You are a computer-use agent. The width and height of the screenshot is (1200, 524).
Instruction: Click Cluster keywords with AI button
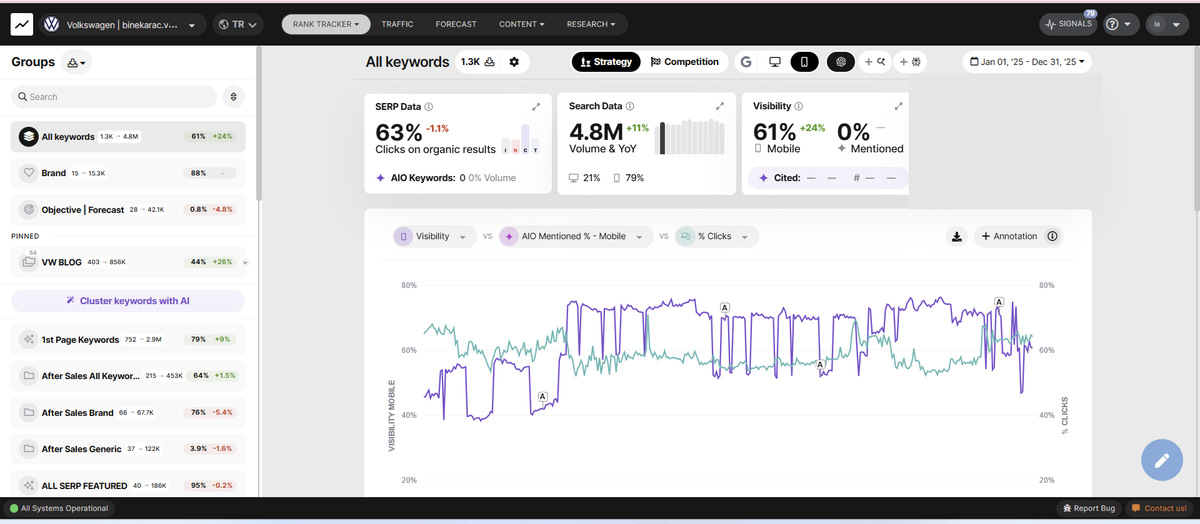tap(128, 300)
